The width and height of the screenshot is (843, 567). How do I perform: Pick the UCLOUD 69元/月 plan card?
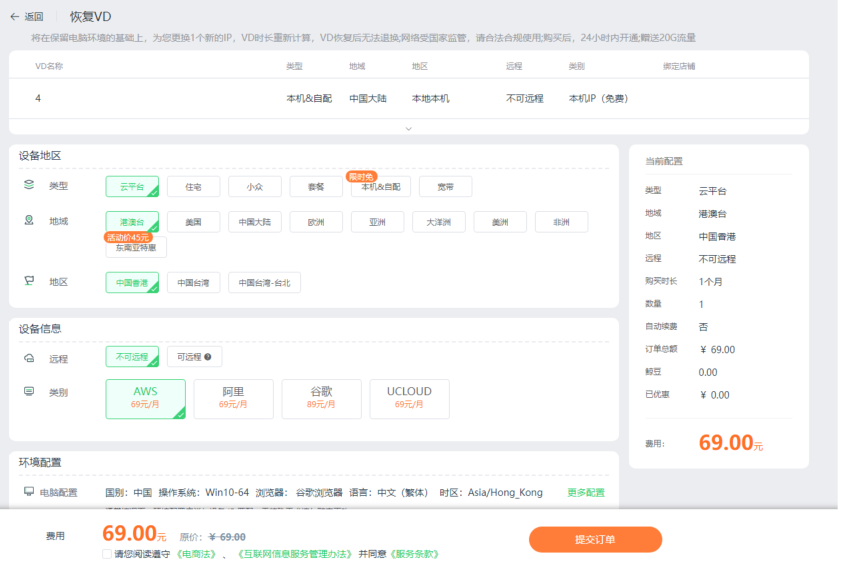[409, 399]
